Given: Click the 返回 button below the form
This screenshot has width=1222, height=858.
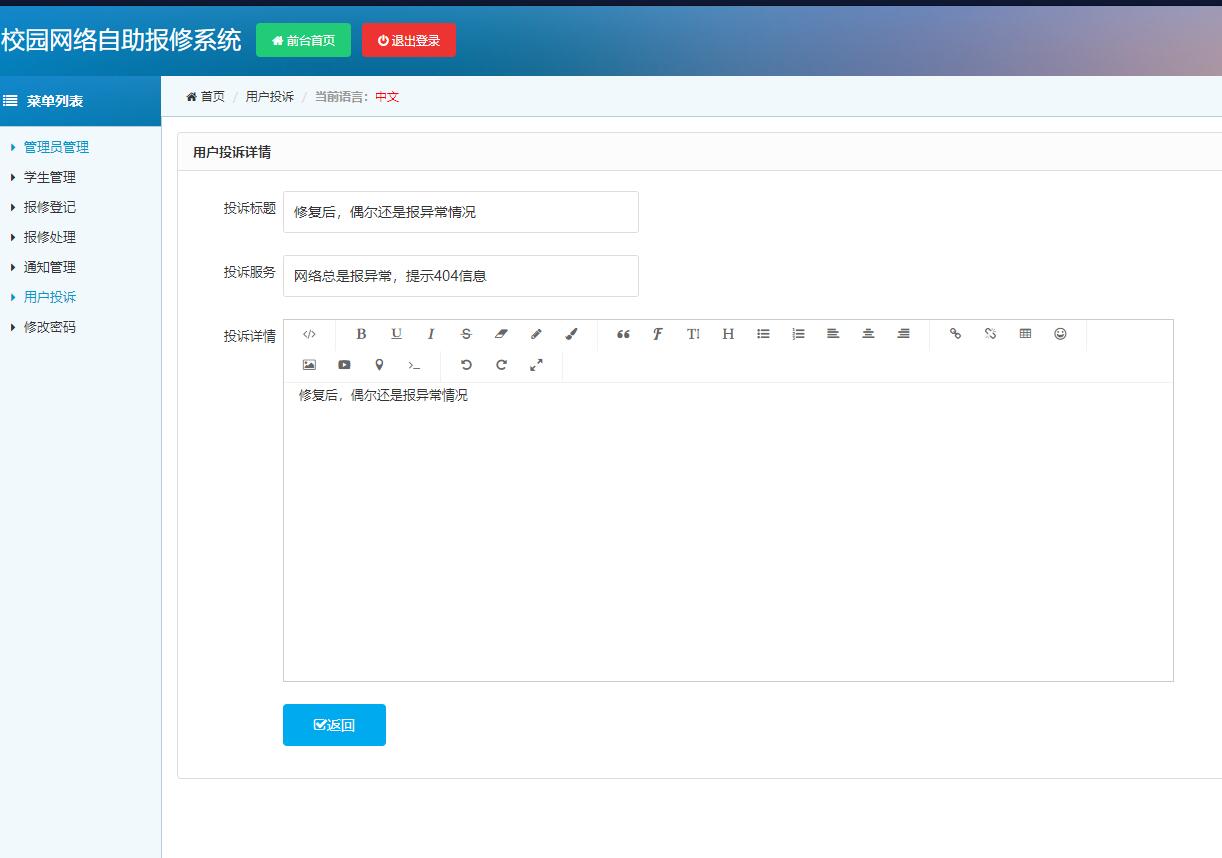Looking at the screenshot, I should [x=333, y=724].
